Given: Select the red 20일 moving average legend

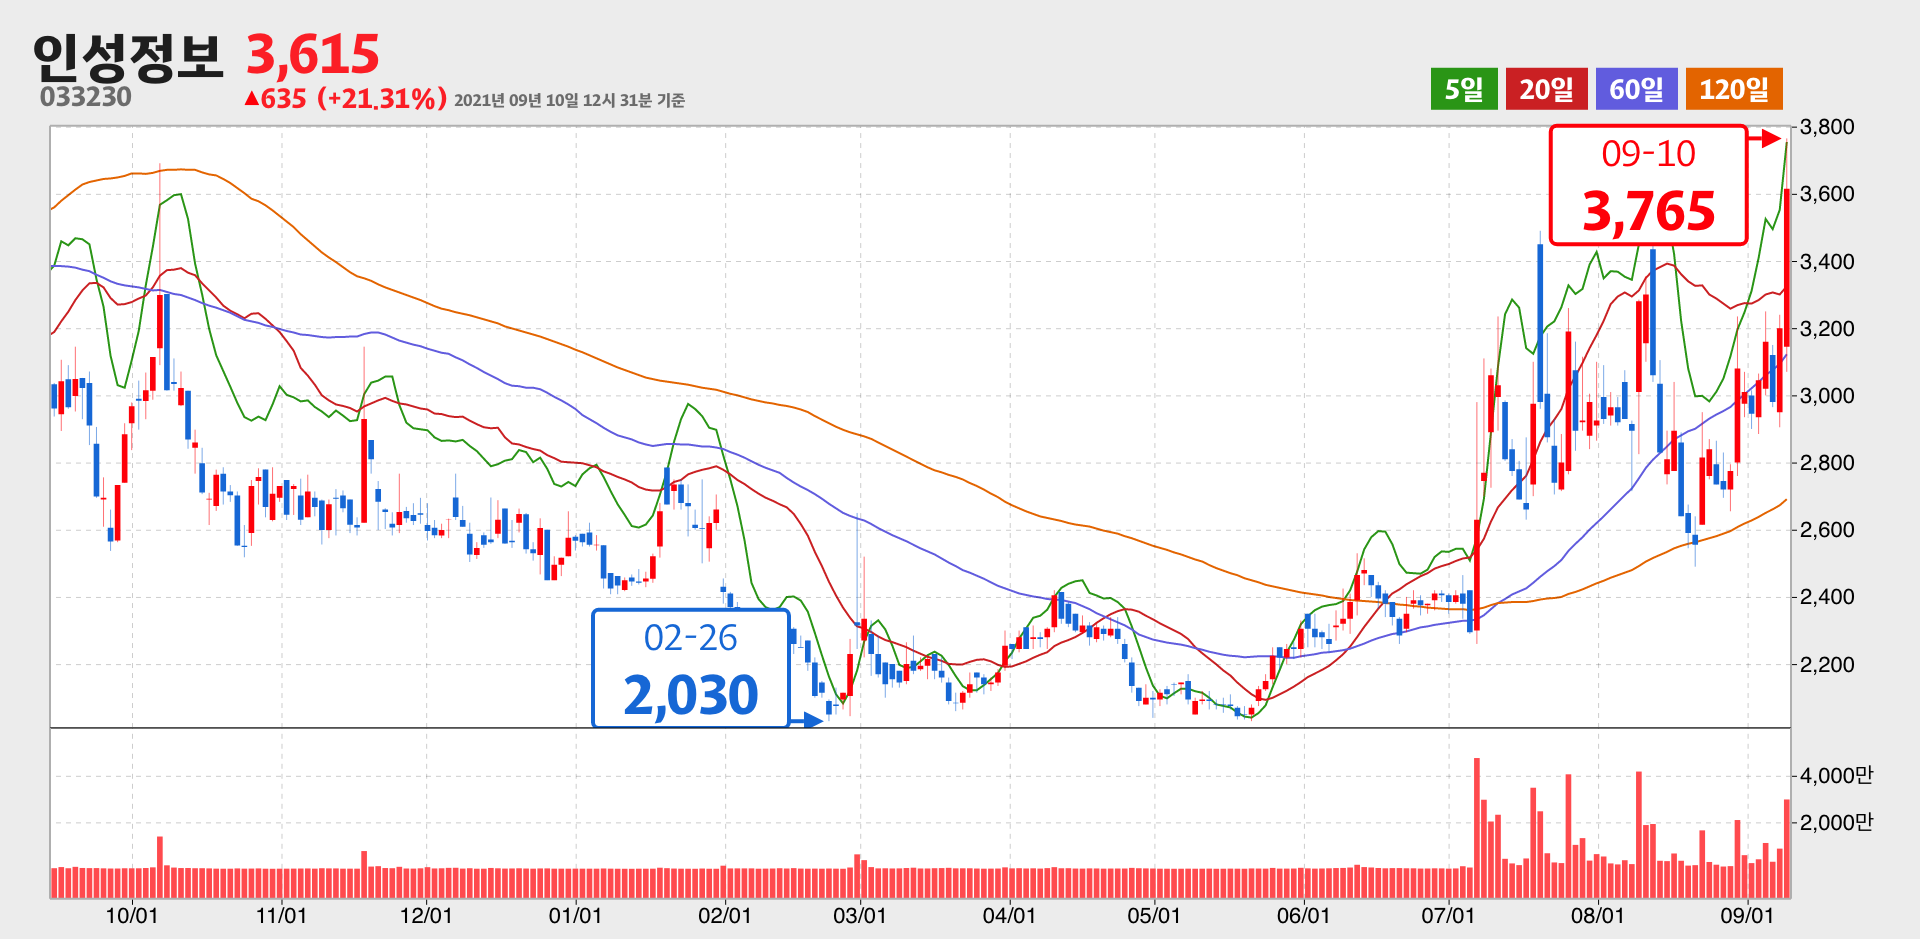Looking at the screenshot, I should click(x=1546, y=89).
